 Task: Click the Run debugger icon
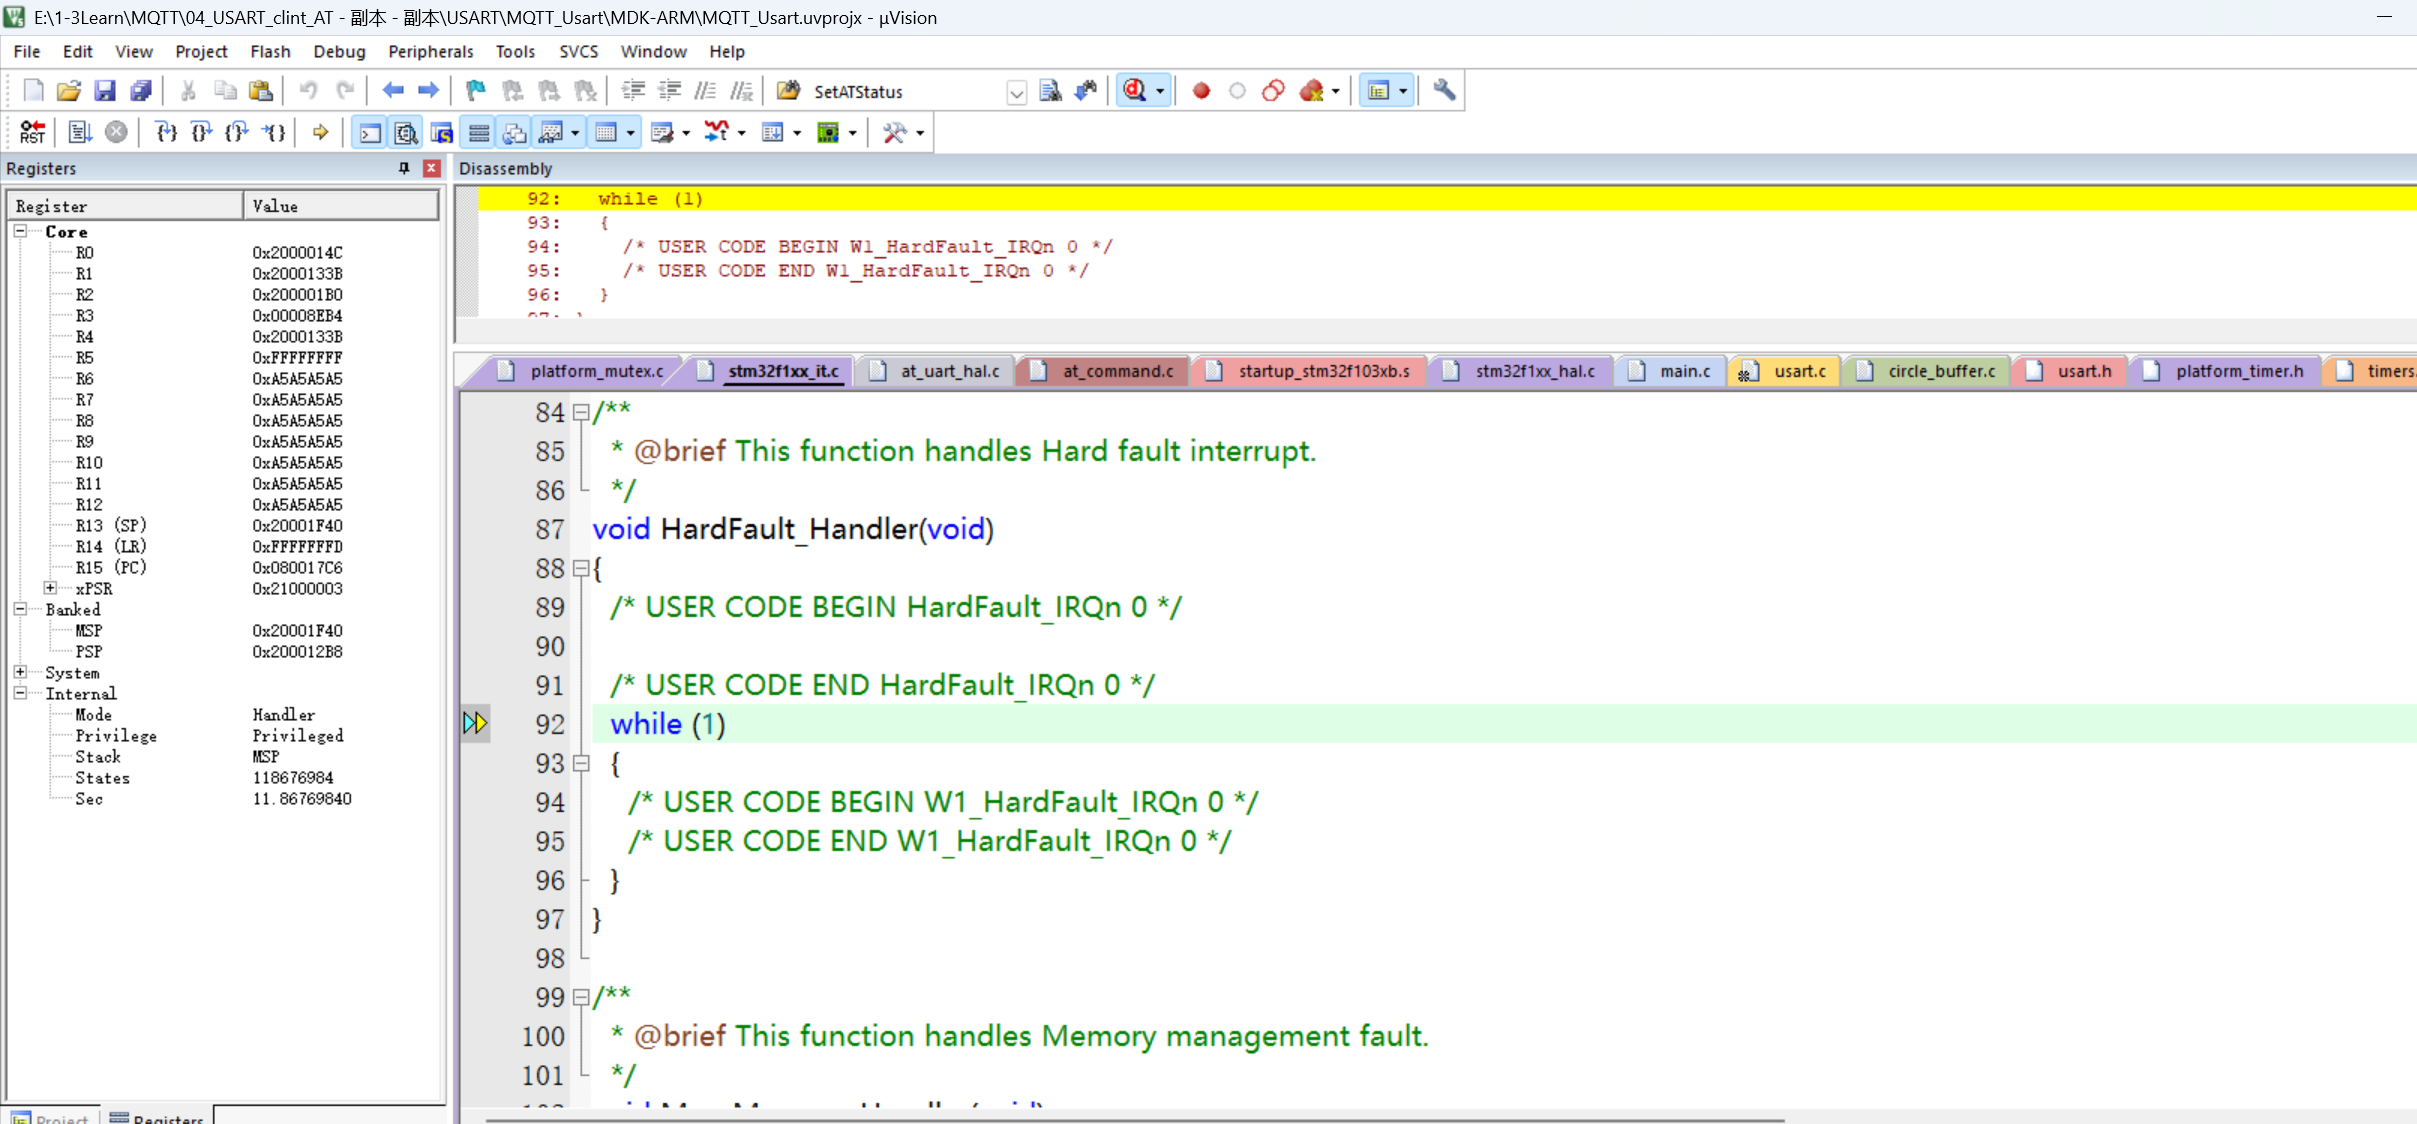point(80,132)
